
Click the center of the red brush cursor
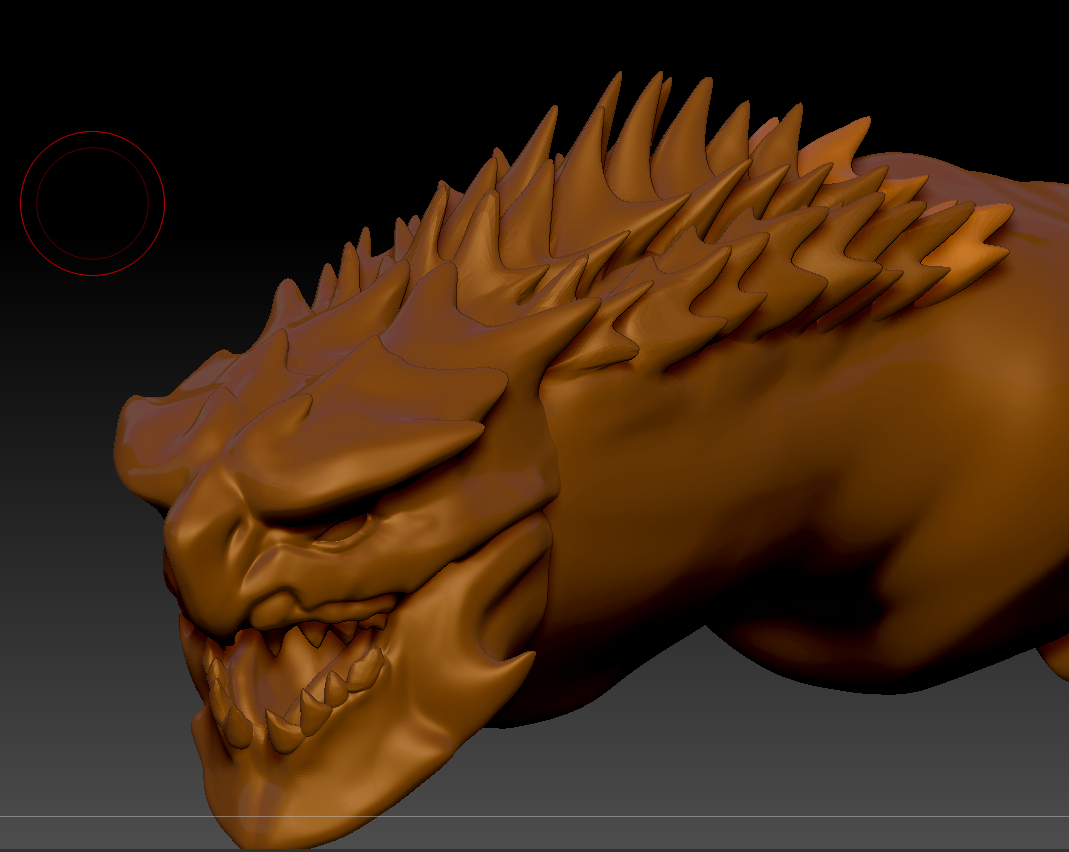pos(92,203)
